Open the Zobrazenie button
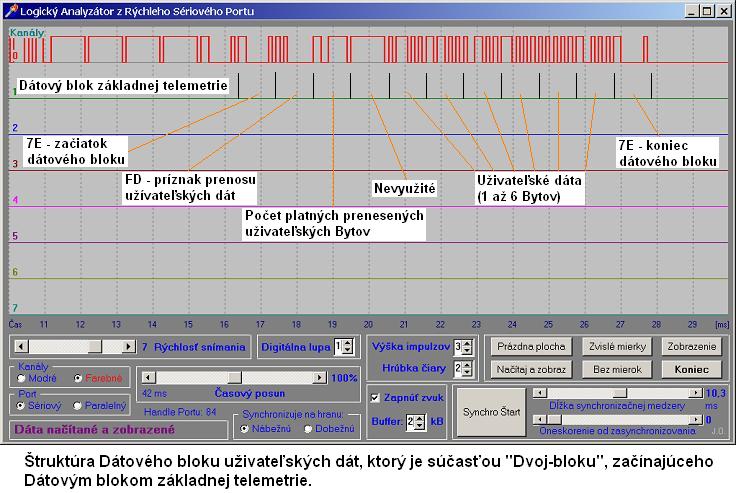The width and height of the screenshot is (736, 493). click(691, 347)
